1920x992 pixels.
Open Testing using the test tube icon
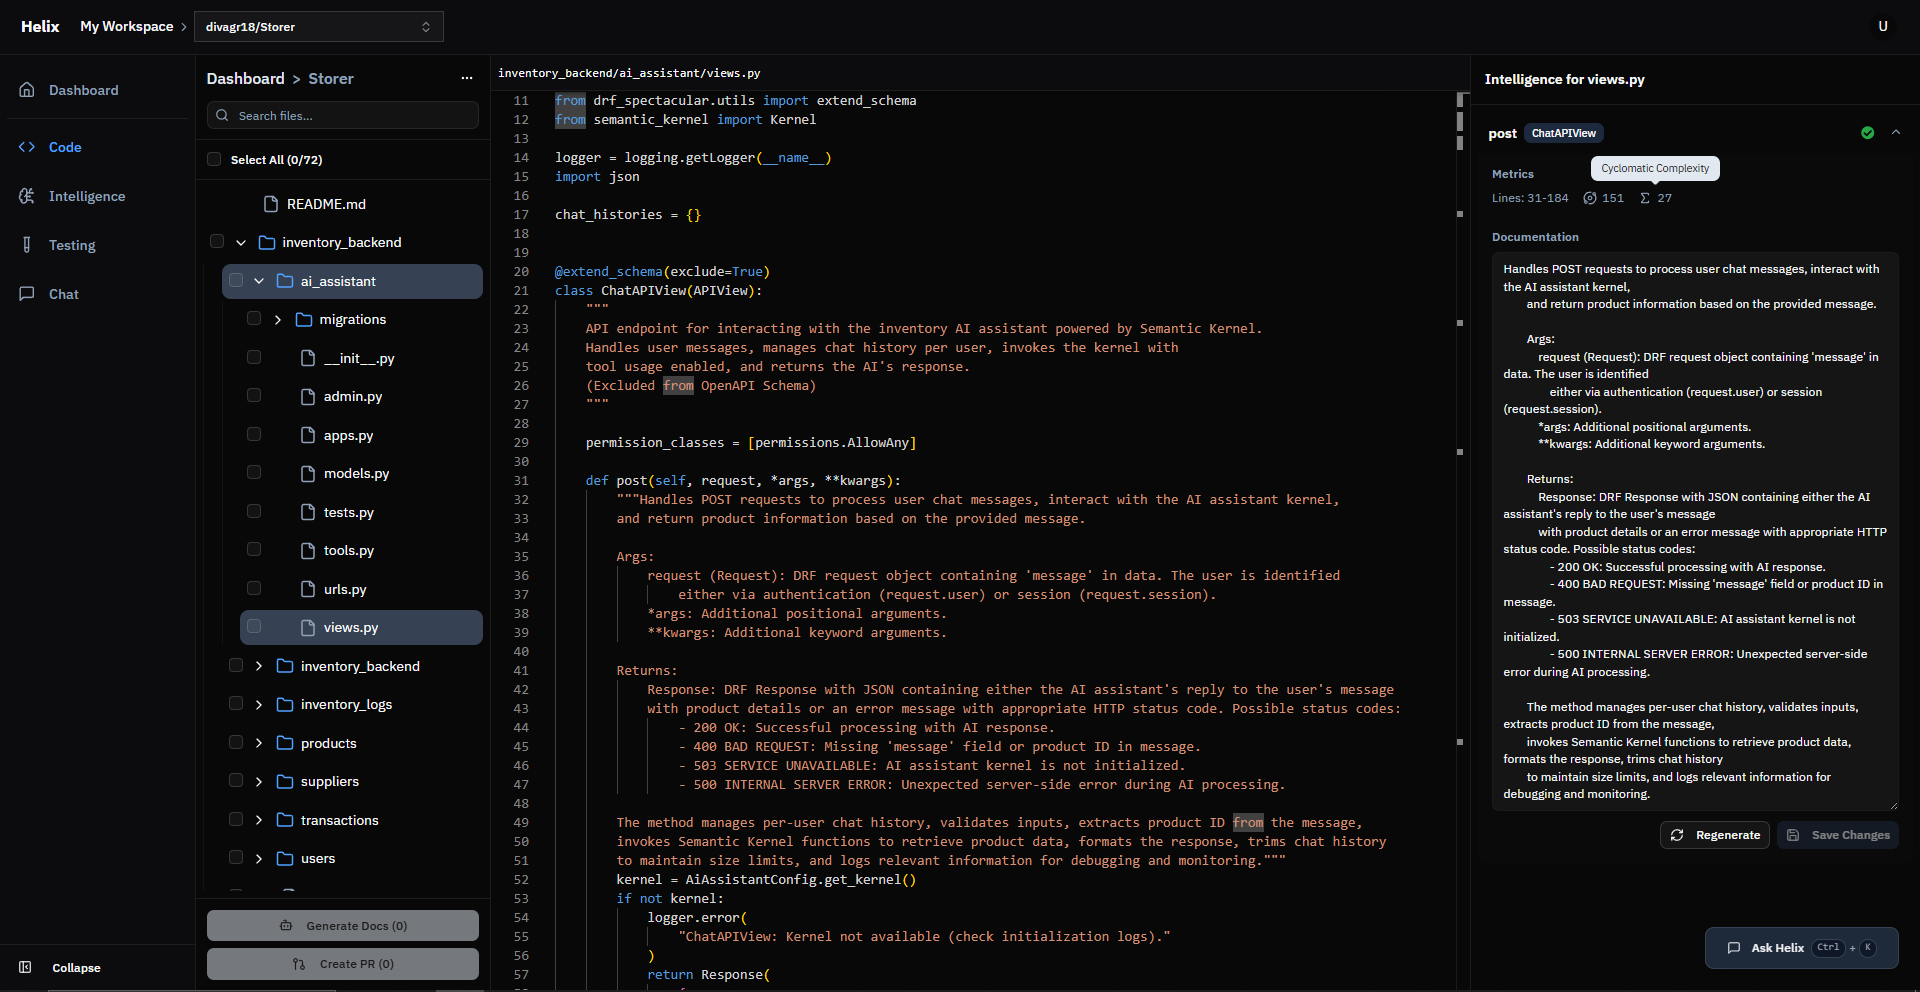click(x=27, y=245)
